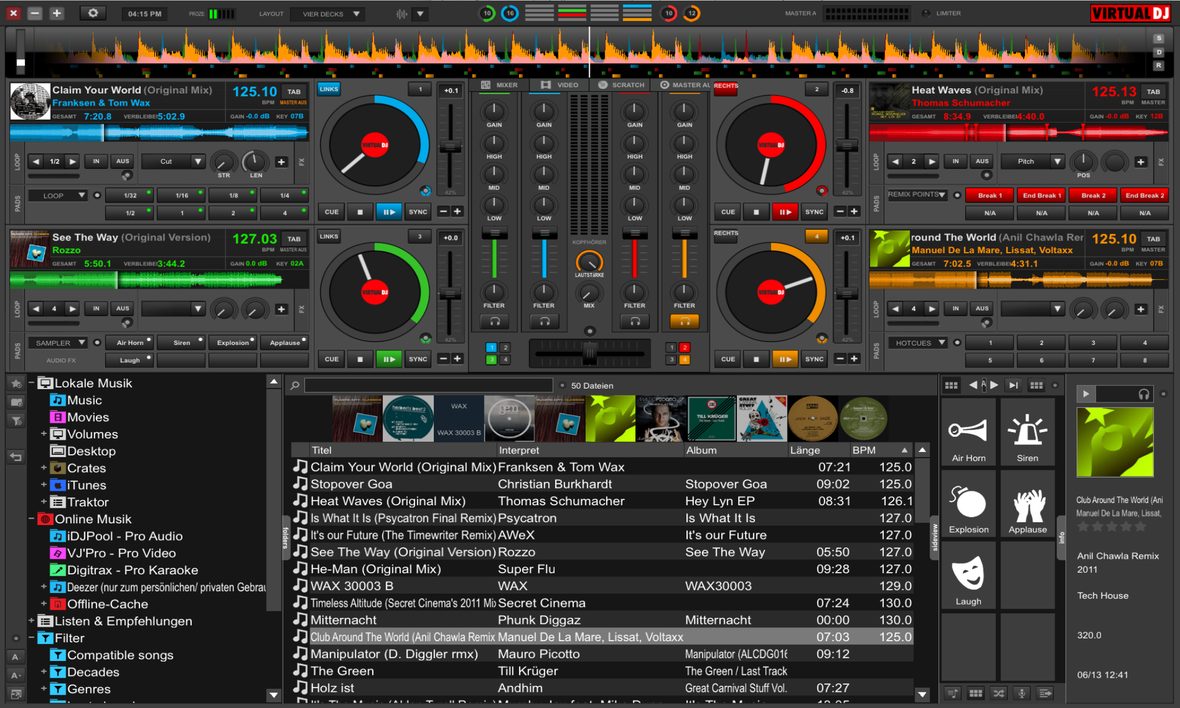The width and height of the screenshot is (1180, 708).
Task: Click the S button beside overview waveform
Action: tap(1159, 39)
